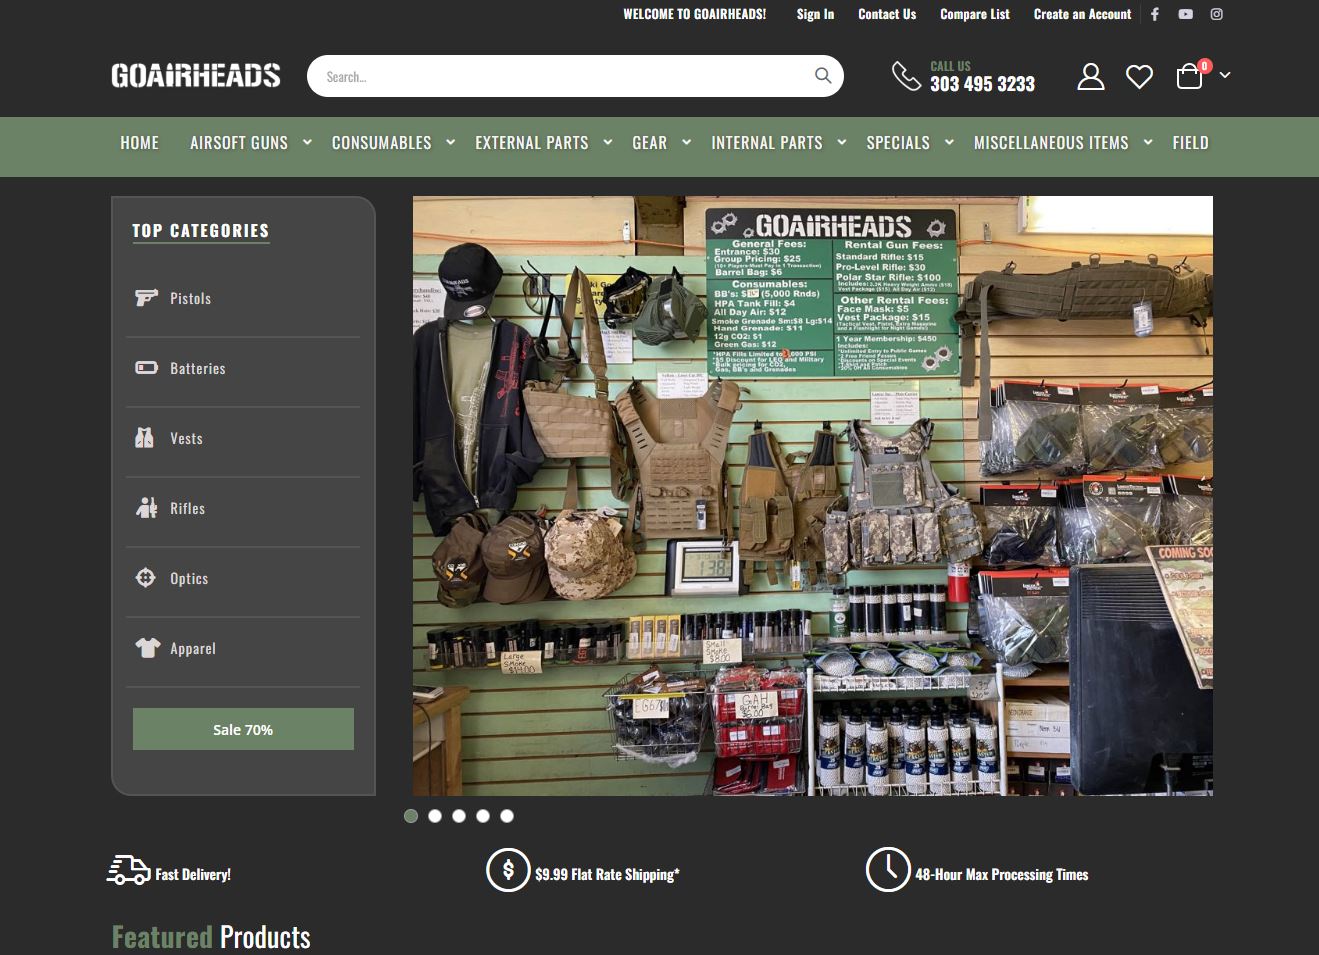Click the user account icon

coord(1090,75)
